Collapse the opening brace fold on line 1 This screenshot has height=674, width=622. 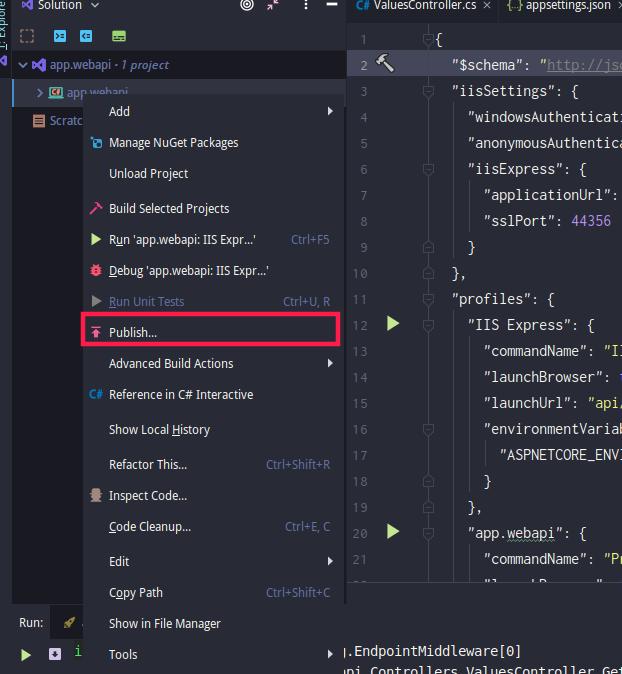428,40
